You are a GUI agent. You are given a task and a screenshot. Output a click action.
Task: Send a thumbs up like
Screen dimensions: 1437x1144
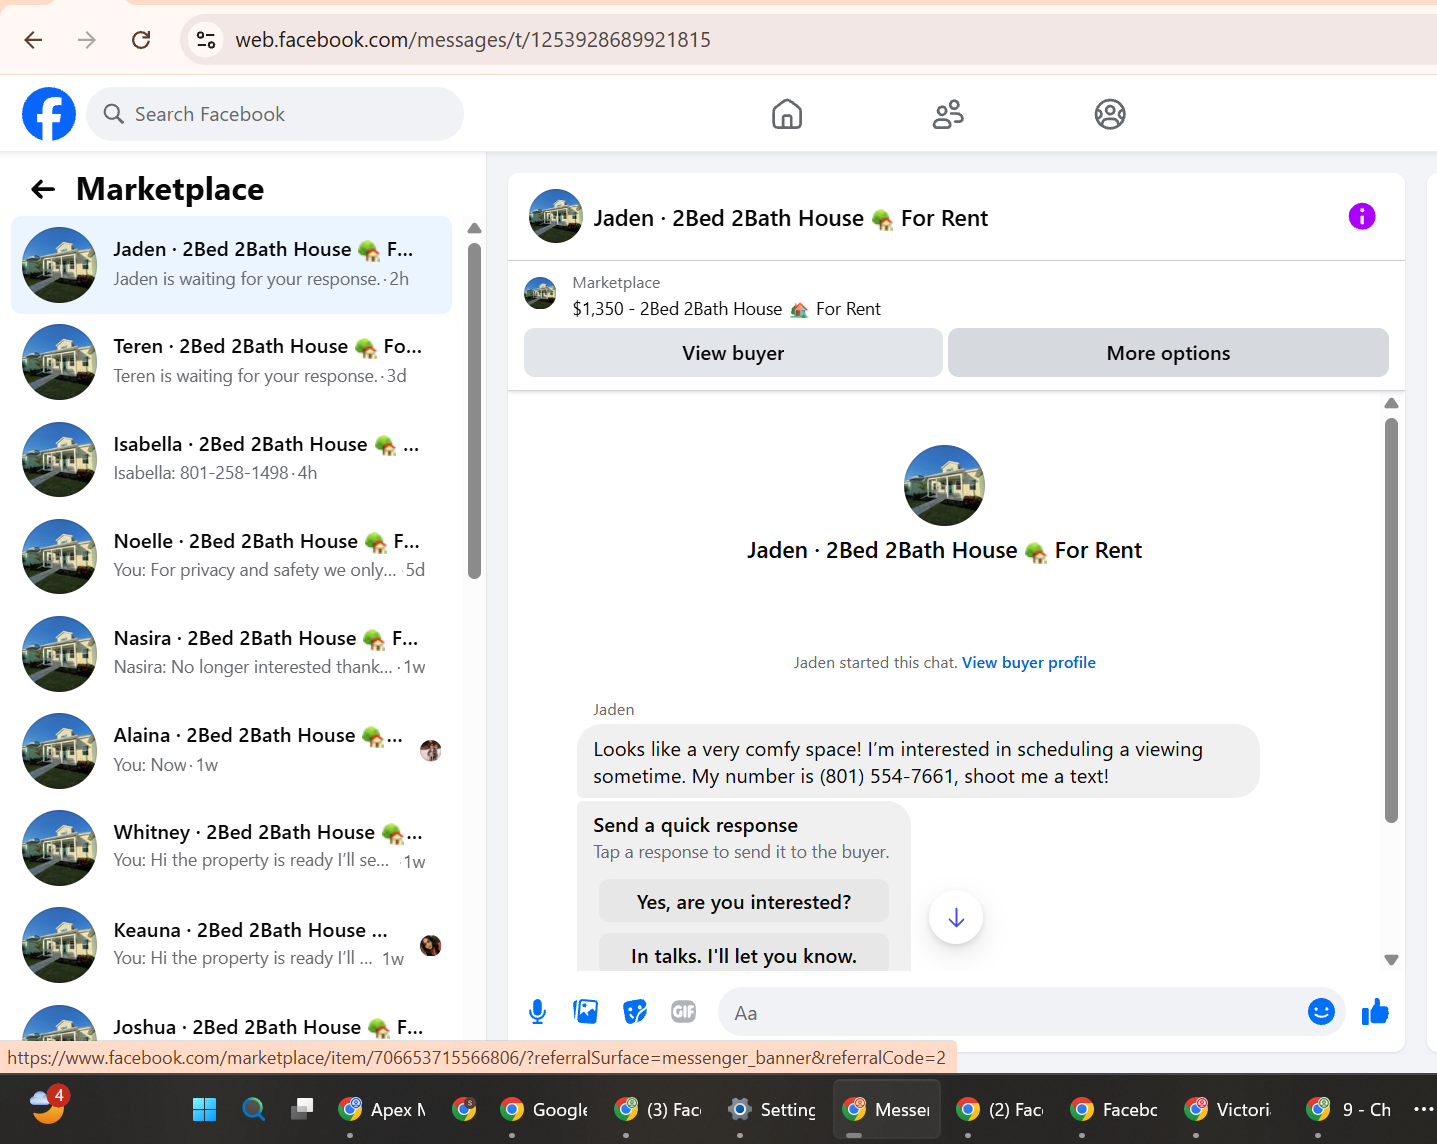[x=1375, y=1012]
